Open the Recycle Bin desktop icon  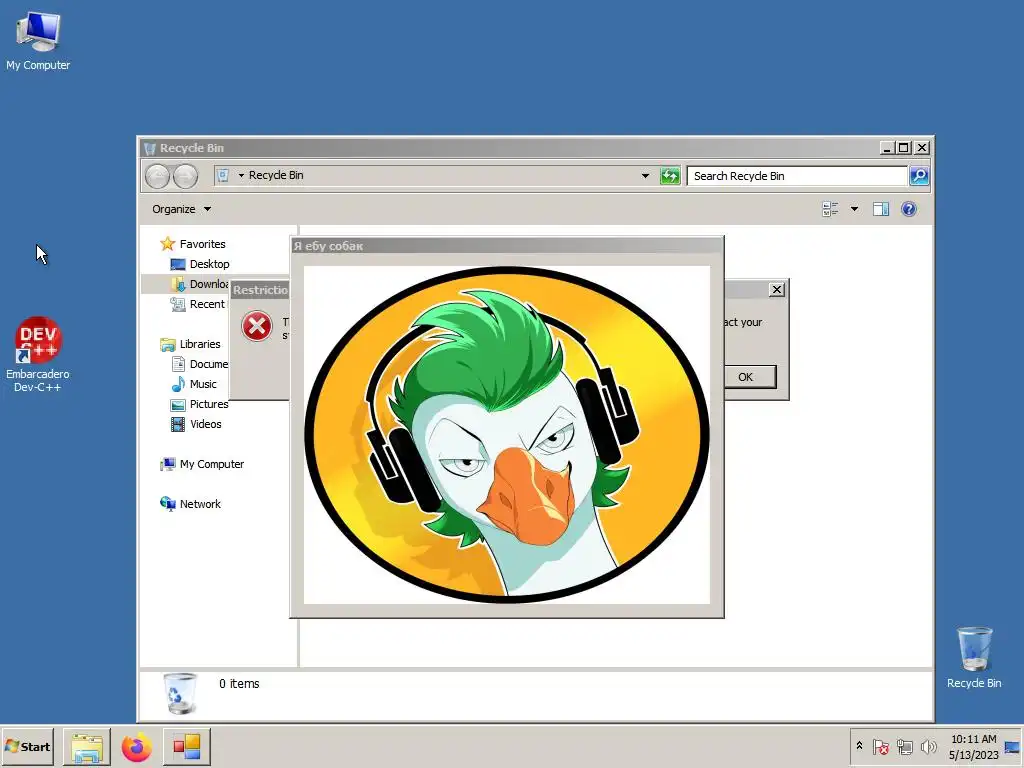(974, 658)
